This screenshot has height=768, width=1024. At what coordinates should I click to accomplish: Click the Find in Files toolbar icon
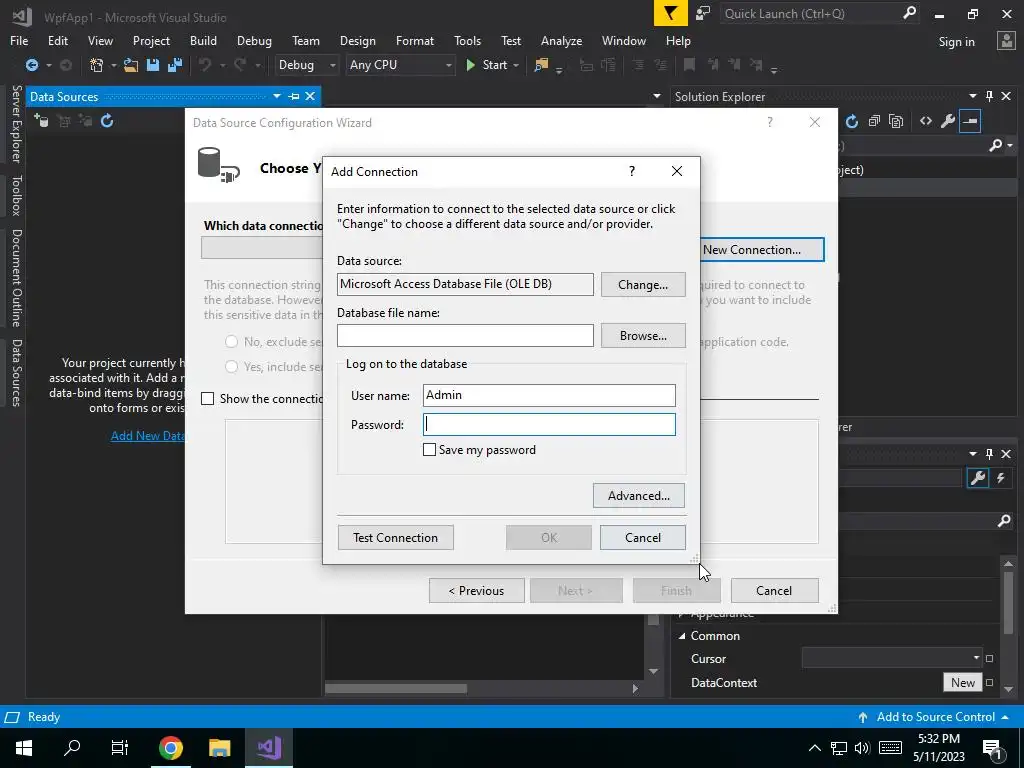(x=541, y=65)
